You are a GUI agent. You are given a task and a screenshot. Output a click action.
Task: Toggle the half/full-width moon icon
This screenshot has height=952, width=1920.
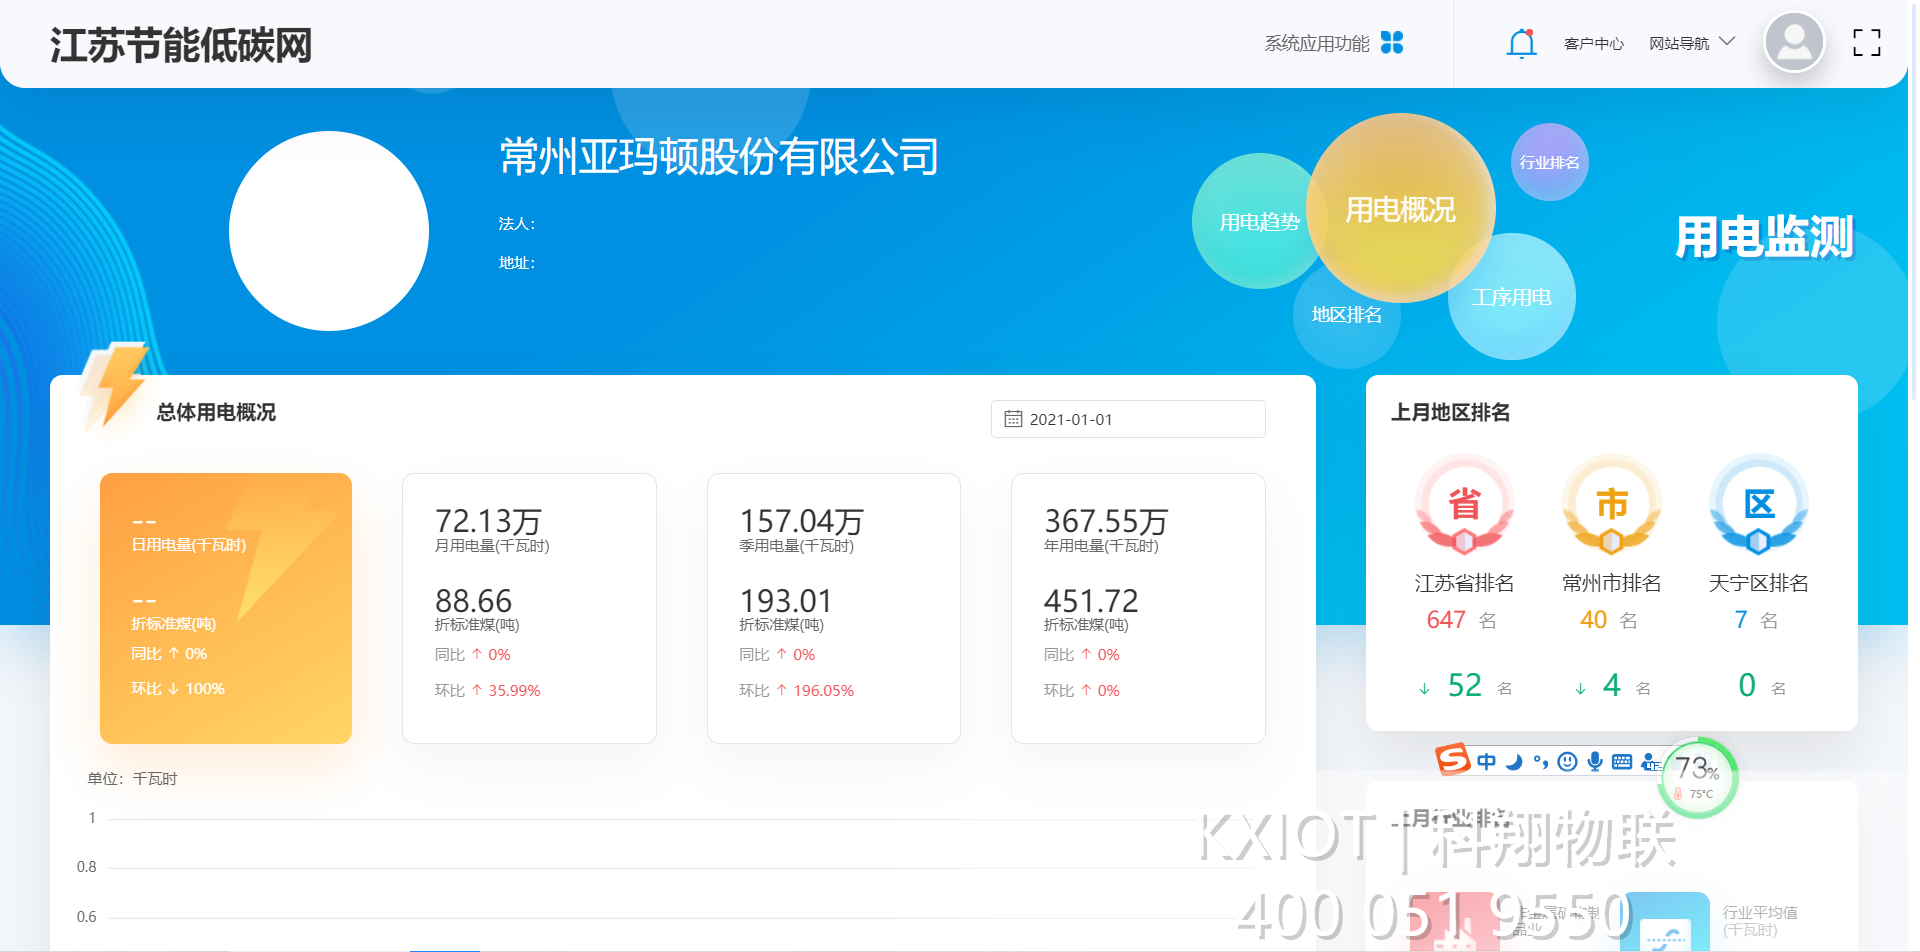coord(1514,762)
